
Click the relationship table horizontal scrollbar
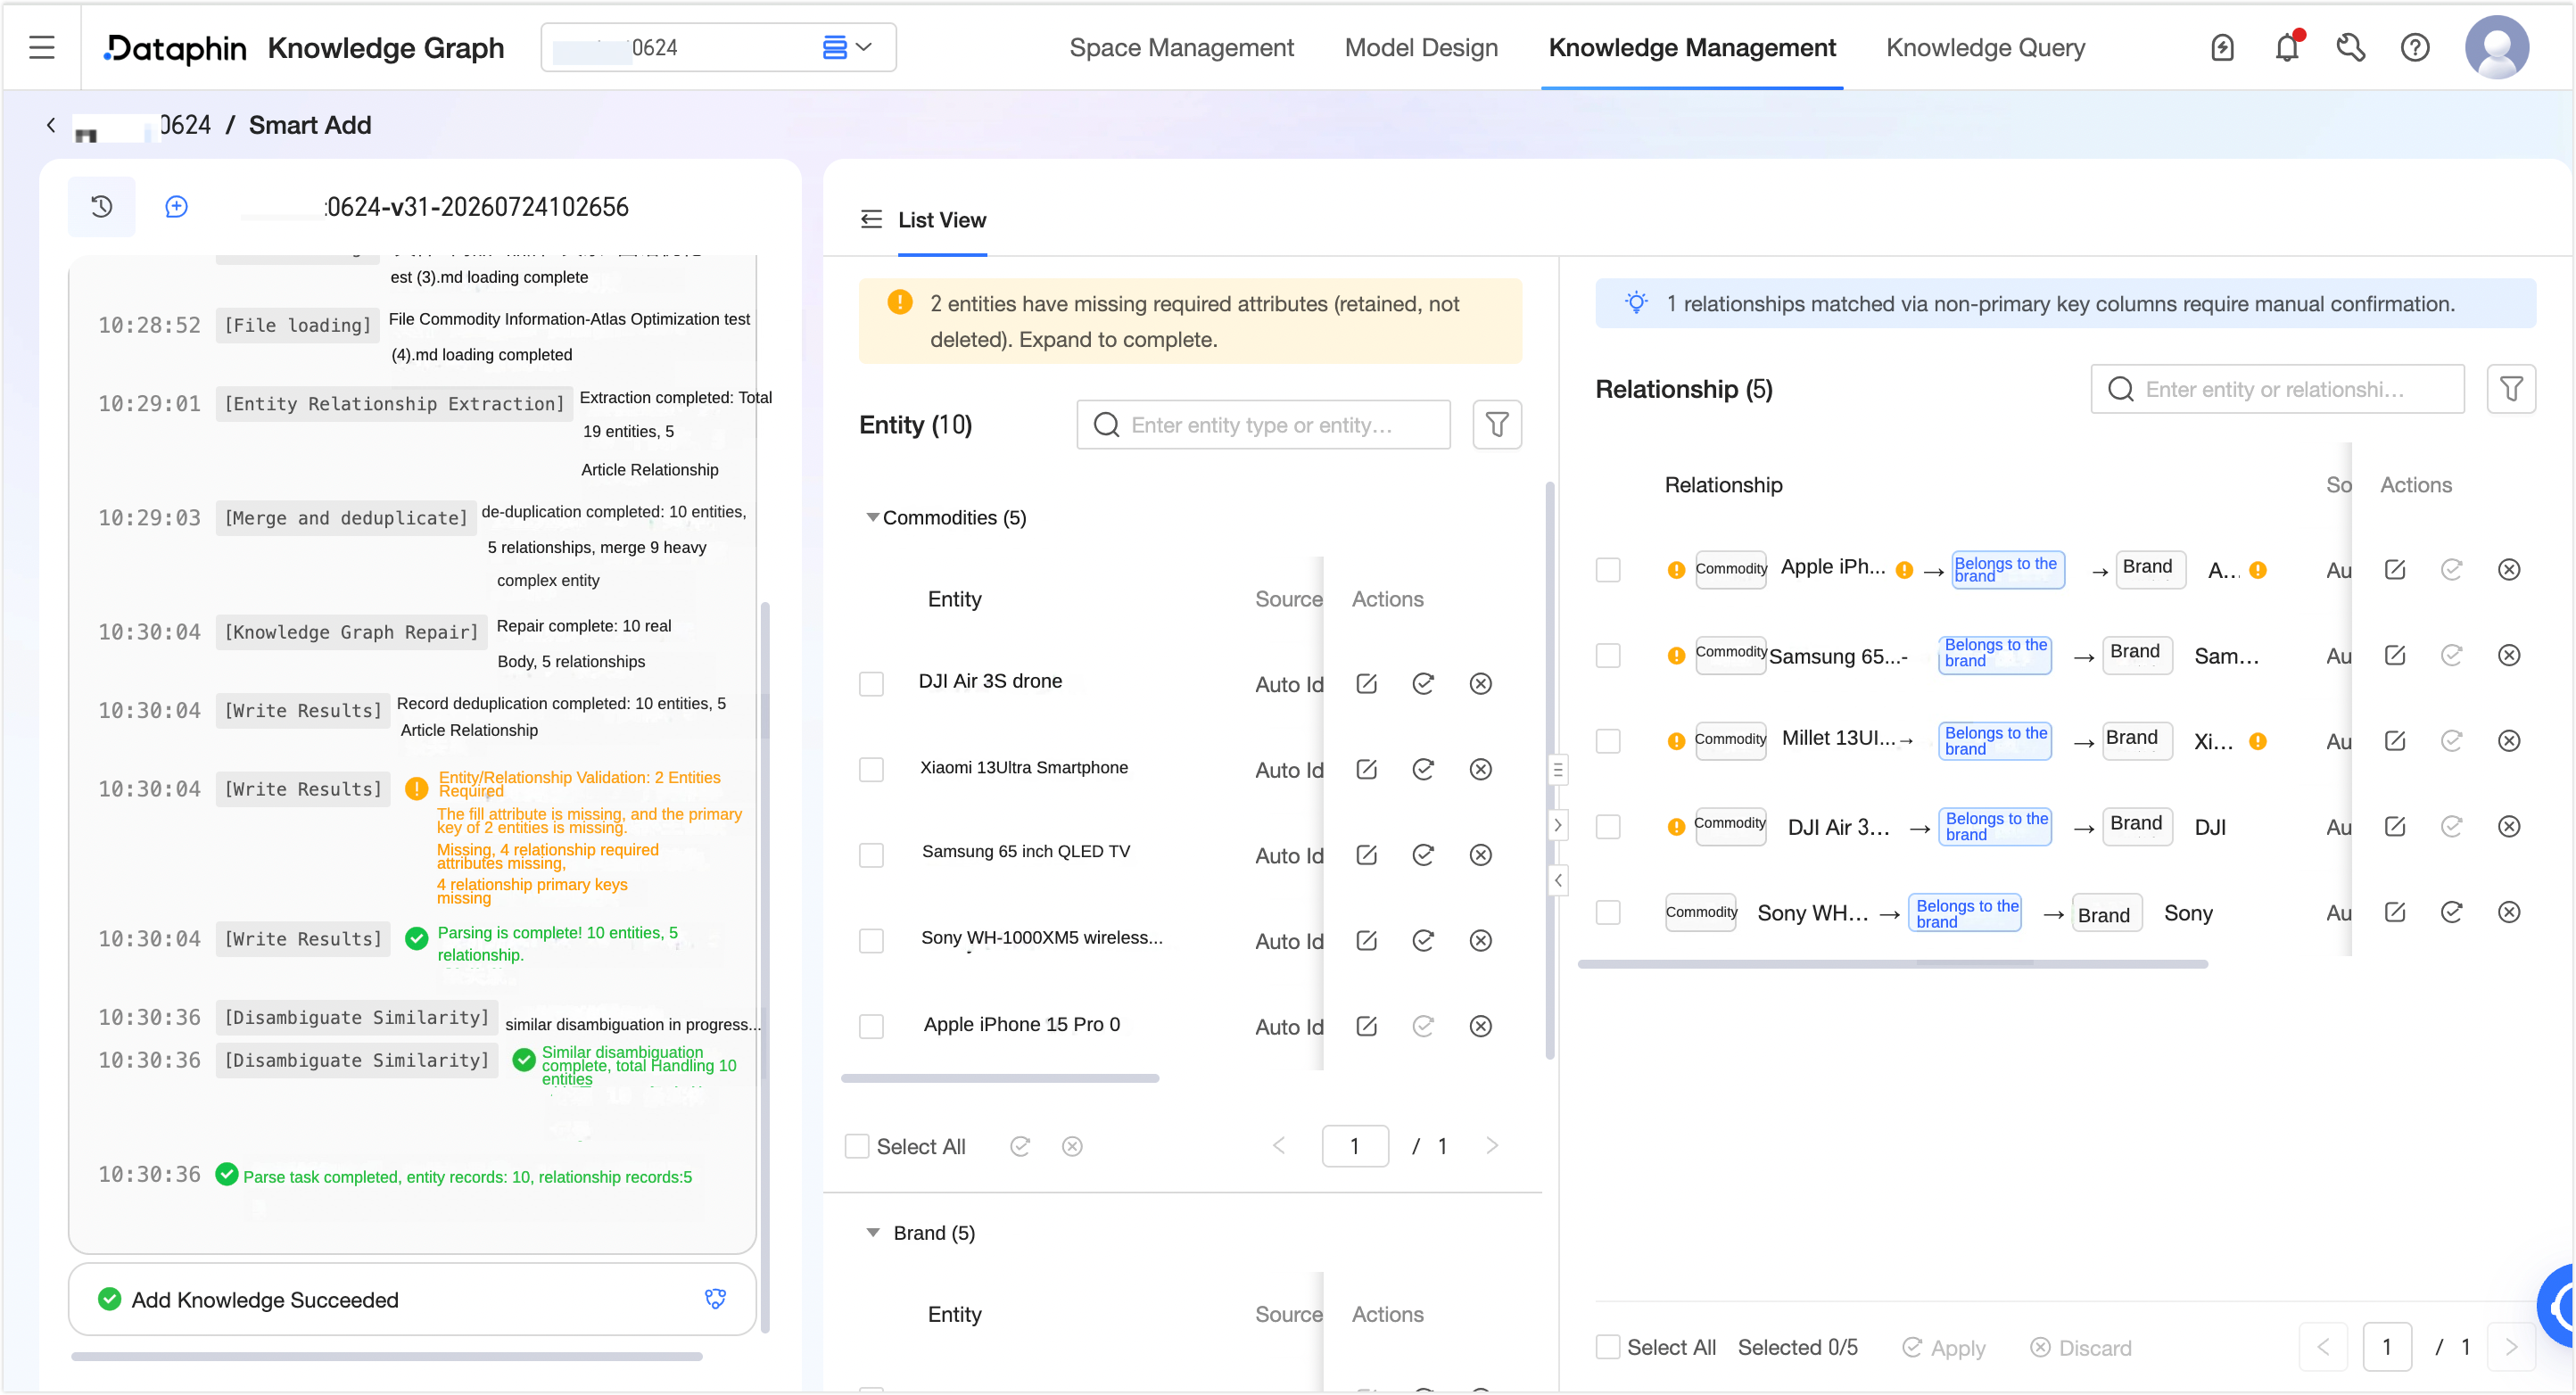[1892, 964]
